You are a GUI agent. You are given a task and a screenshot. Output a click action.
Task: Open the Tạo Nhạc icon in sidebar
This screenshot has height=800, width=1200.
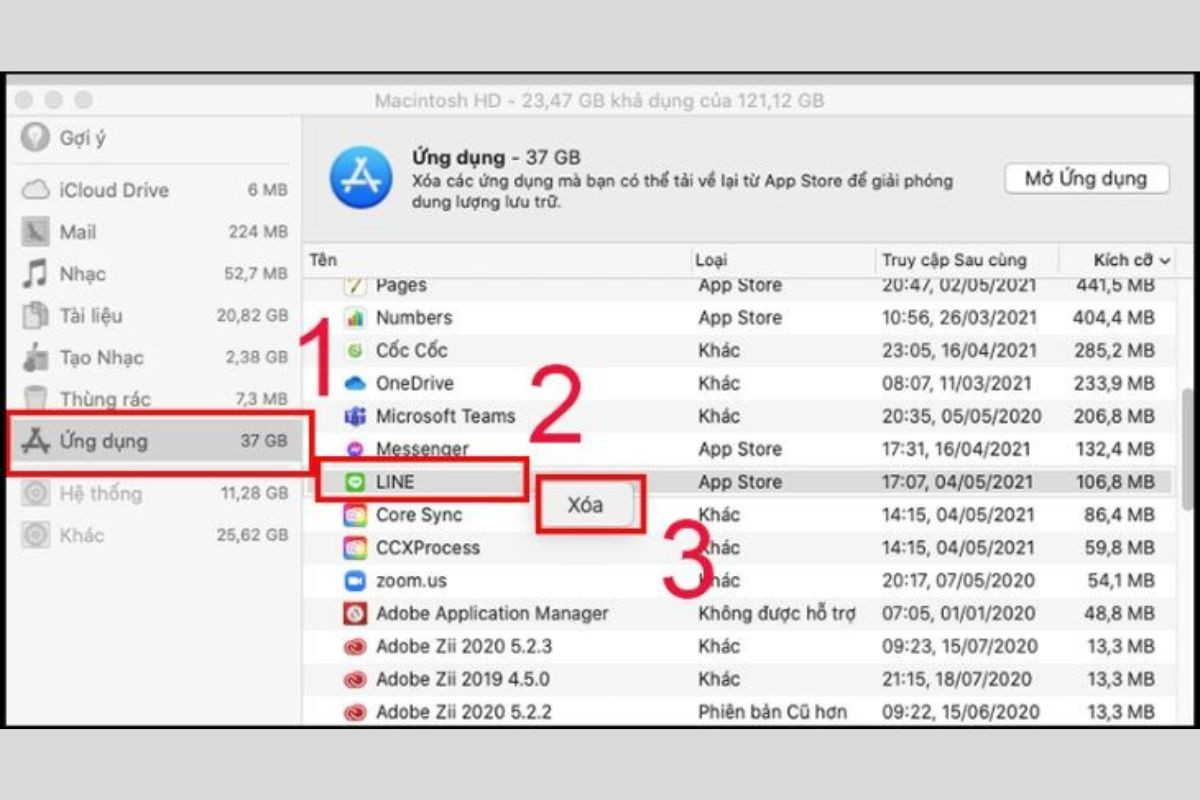click(x=36, y=357)
